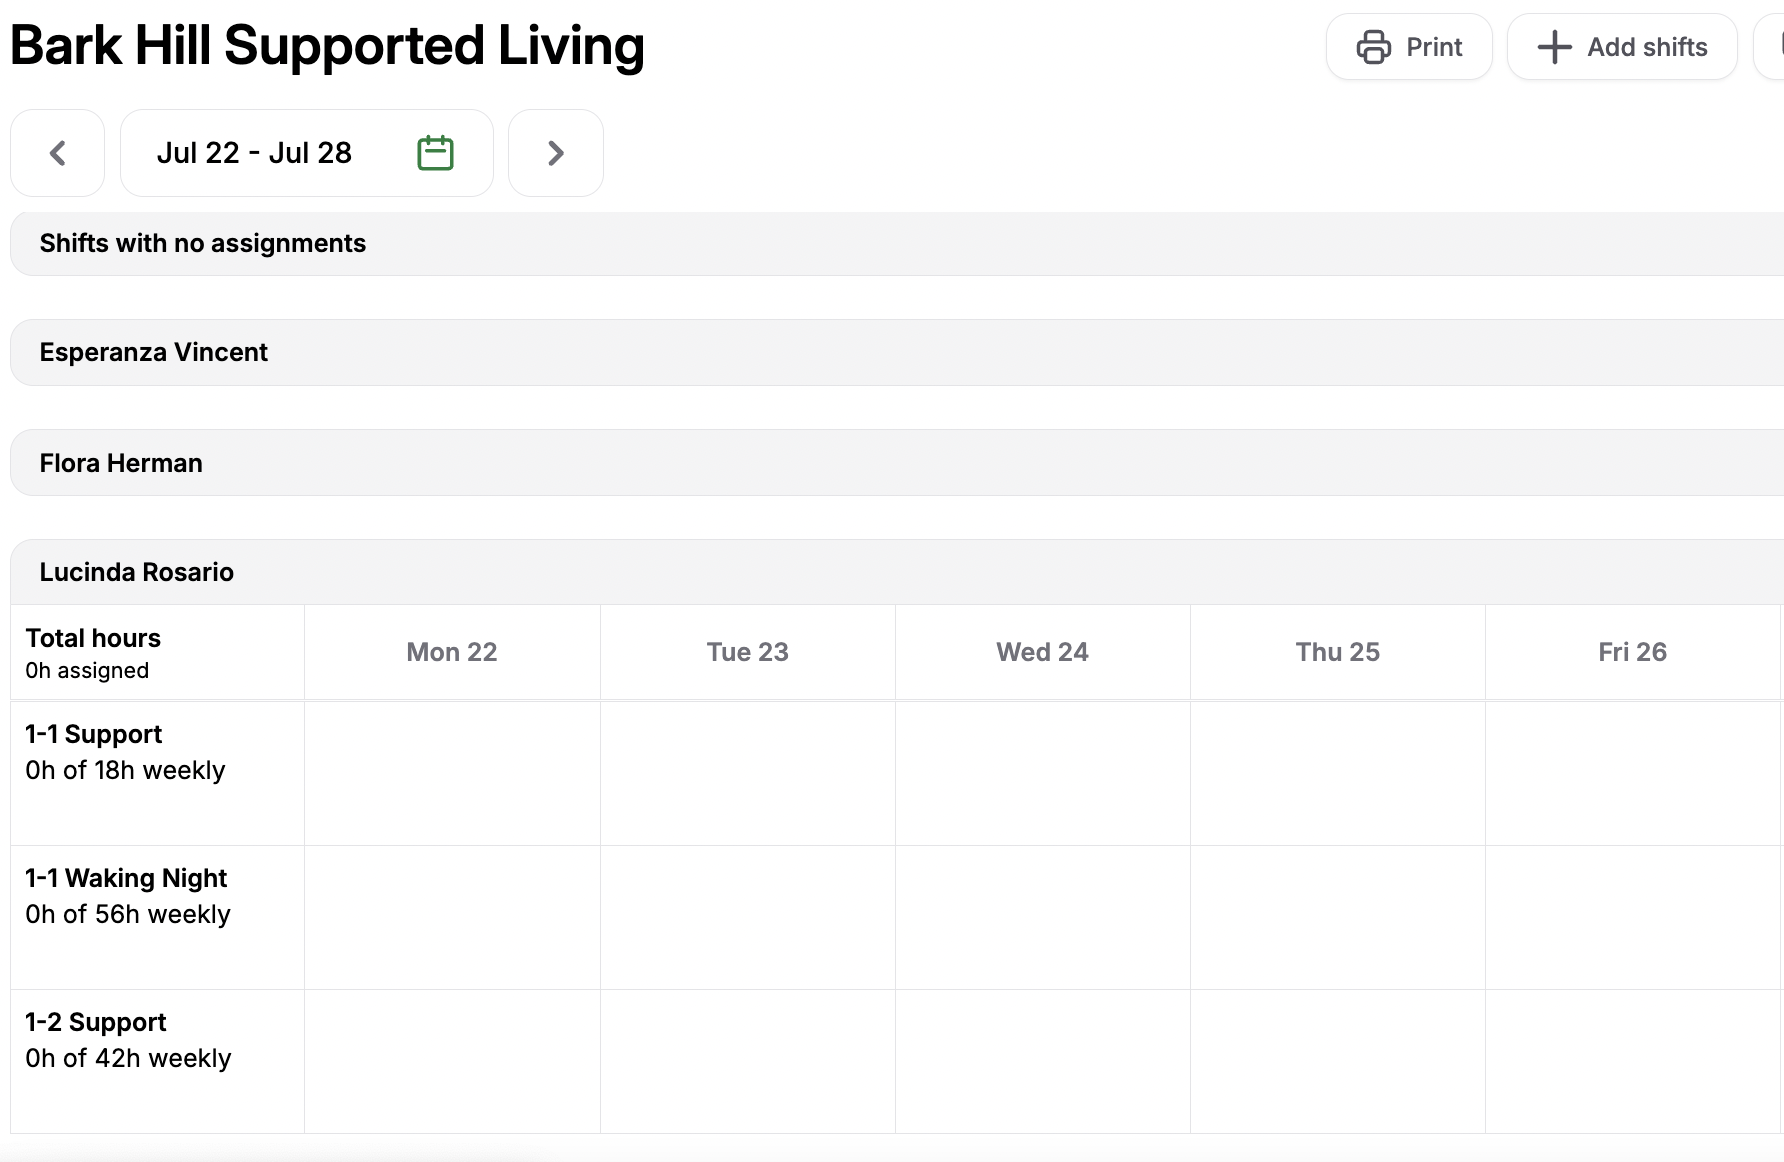Click the Wed 24 day header
This screenshot has height=1162, width=1784.
[x=1042, y=651]
